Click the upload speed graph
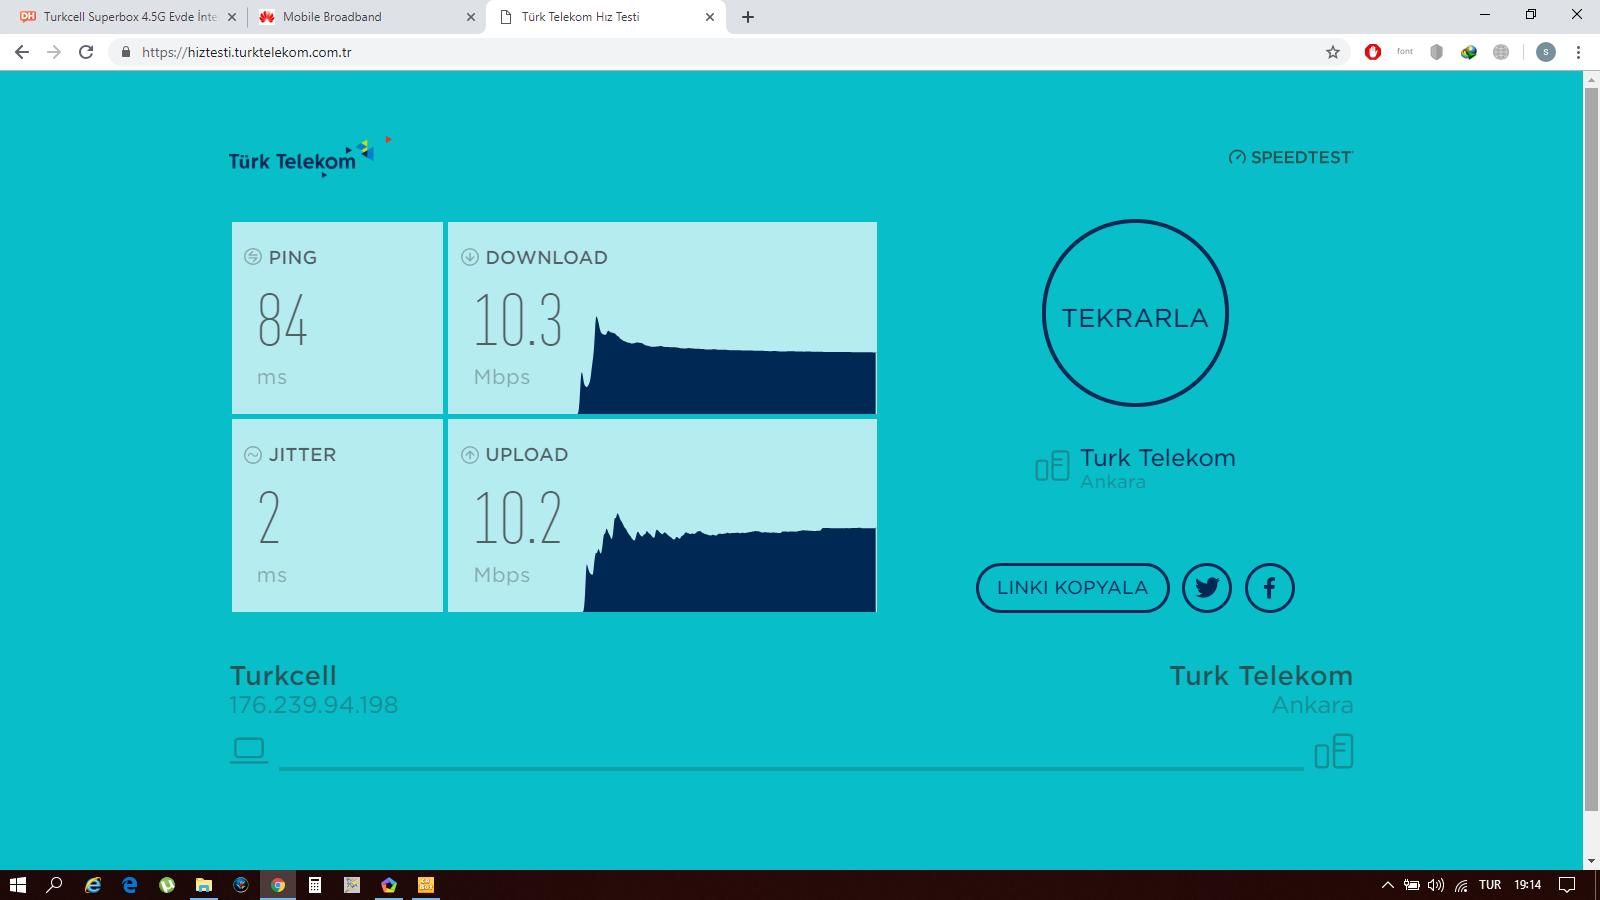The width and height of the screenshot is (1600, 900). pyautogui.click(x=730, y=563)
